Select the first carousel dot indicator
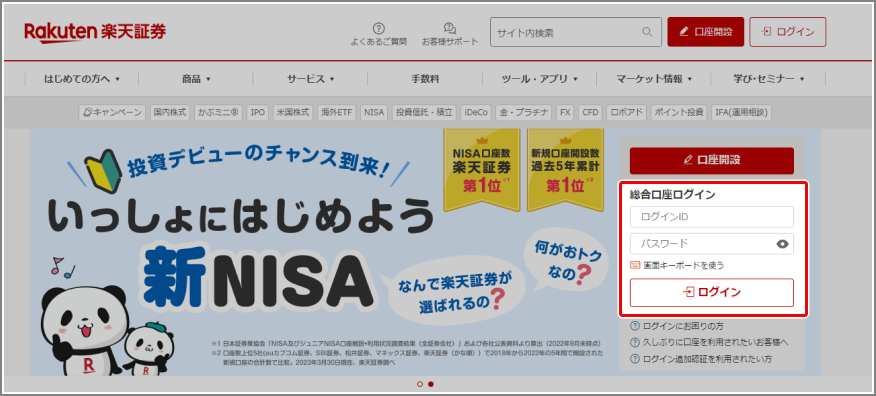The height and width of the screenshot is (396, 876). pyautogui.click(x=420, y=384)
